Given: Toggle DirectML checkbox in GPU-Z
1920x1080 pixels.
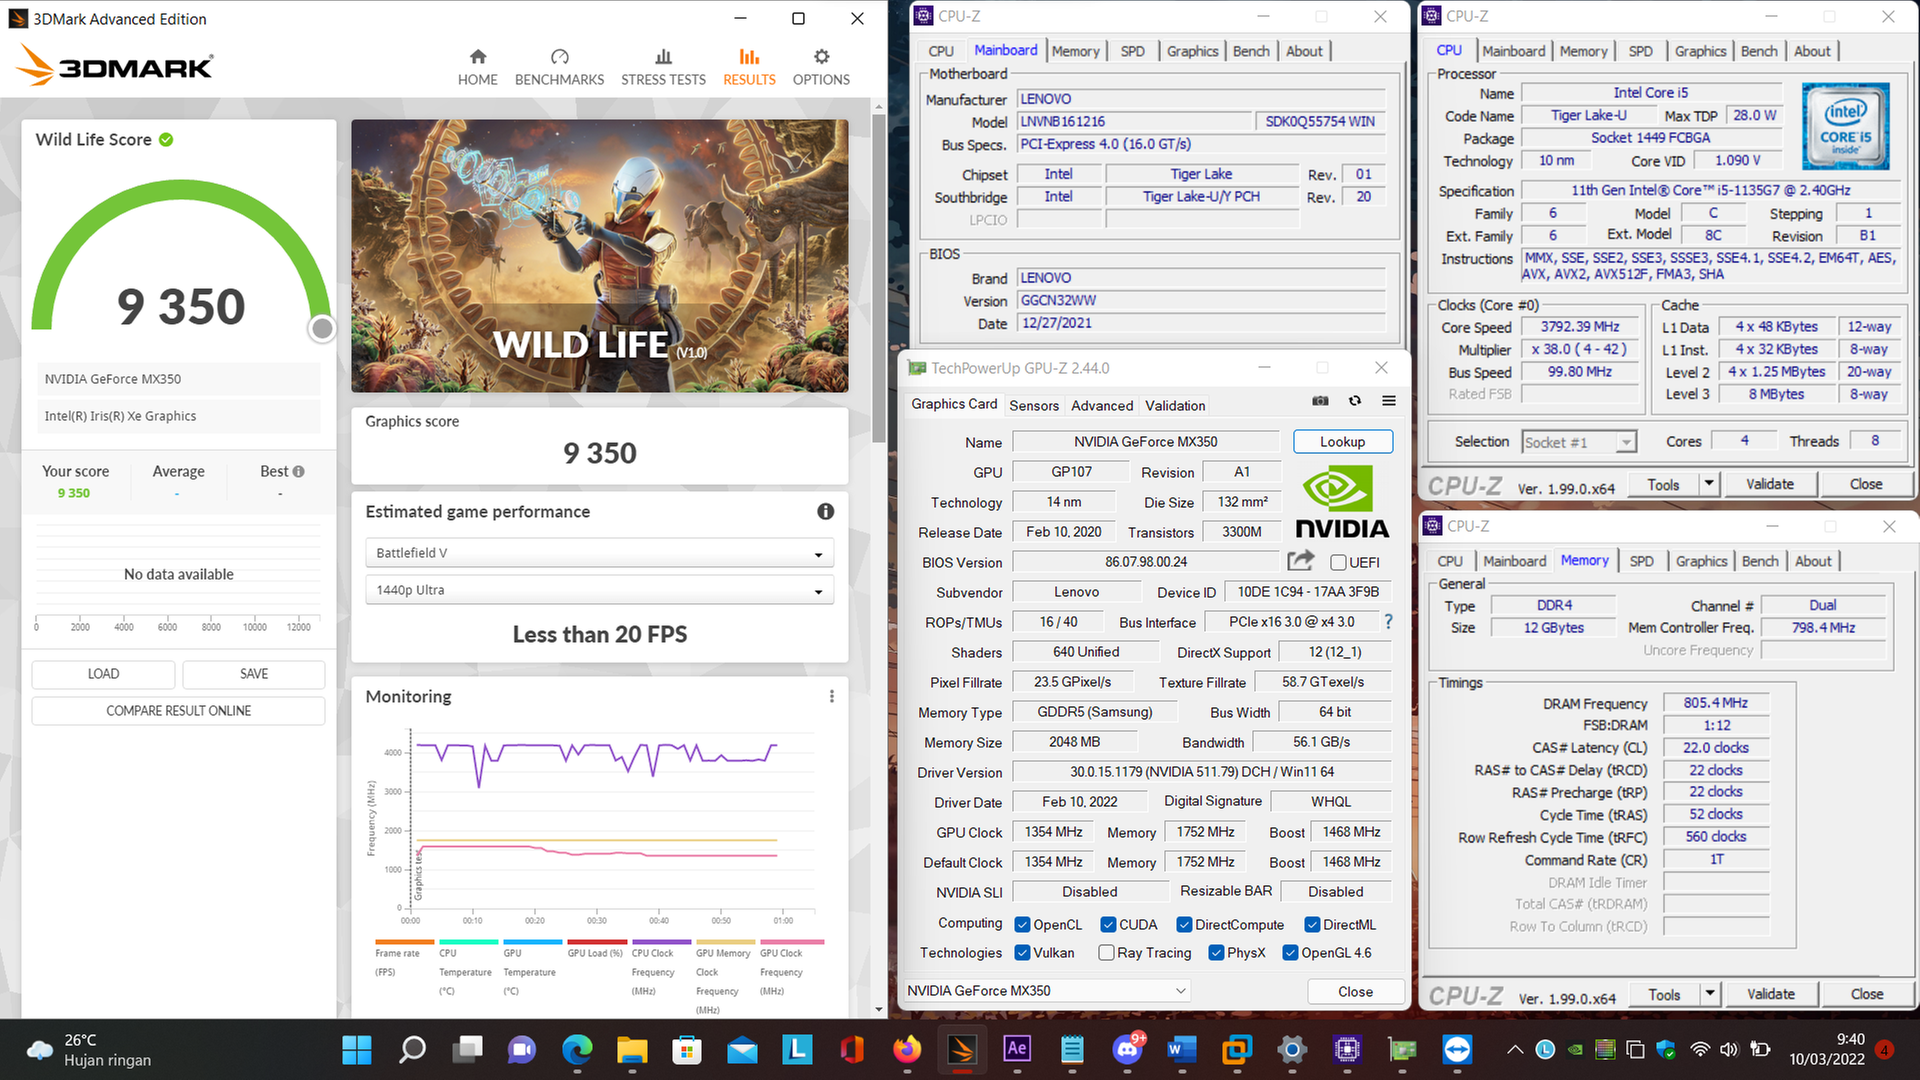Looking at the screenshot, I should (1312, 925).
